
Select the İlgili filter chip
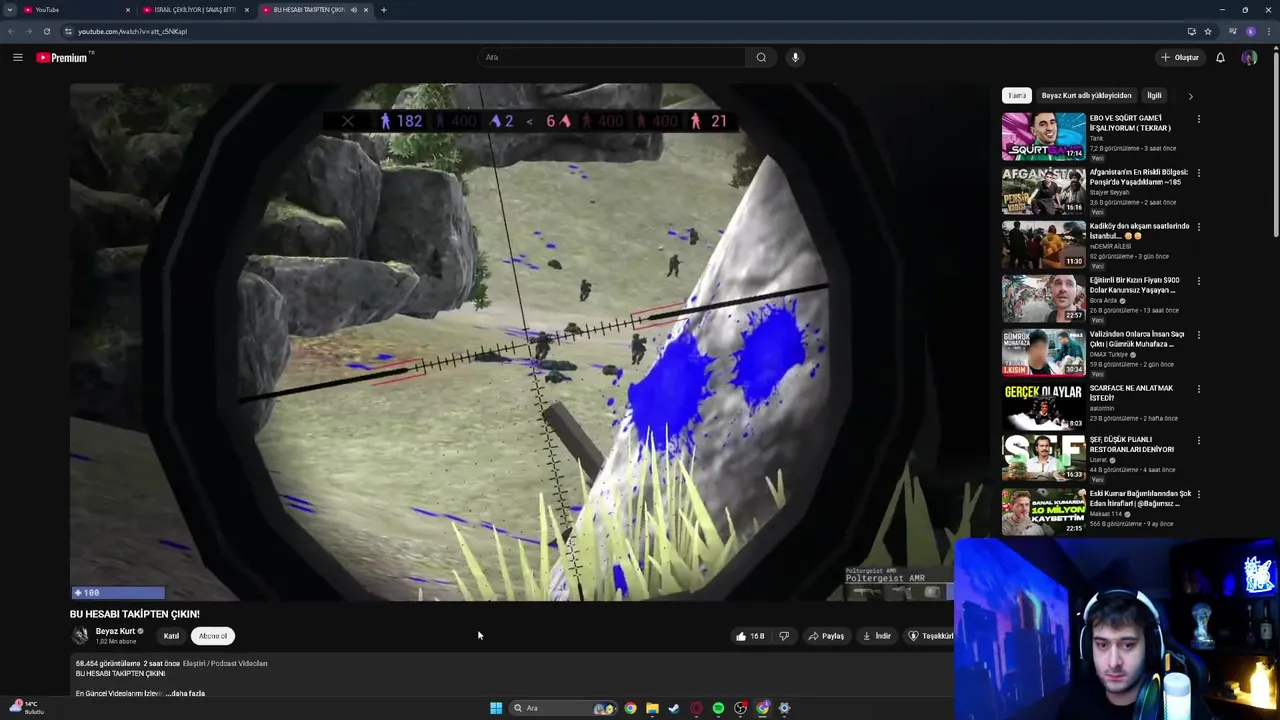1154,96
